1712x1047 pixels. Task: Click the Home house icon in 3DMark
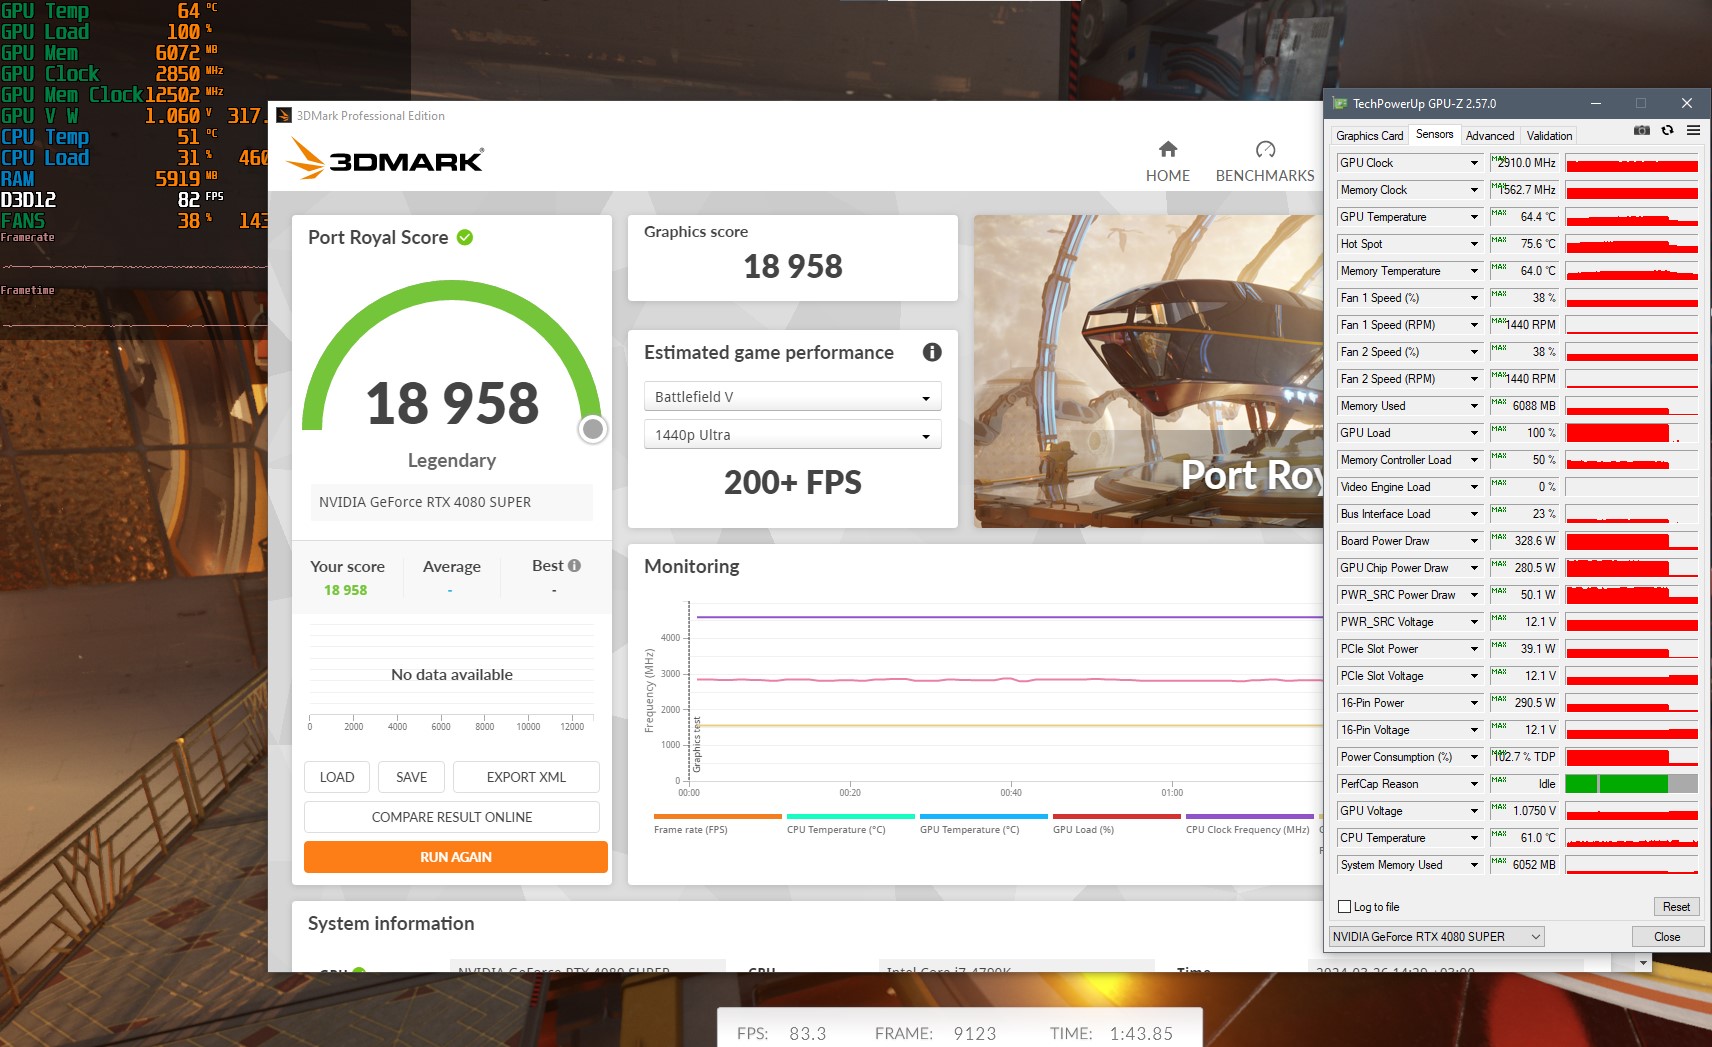[x=1167, y=149]
